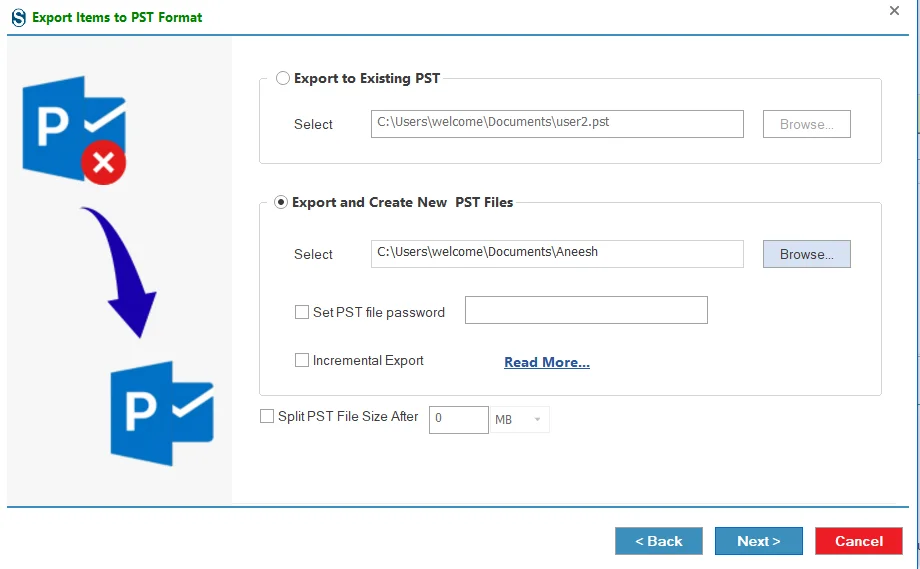Enable the Set PST file password checkbox

302,312
